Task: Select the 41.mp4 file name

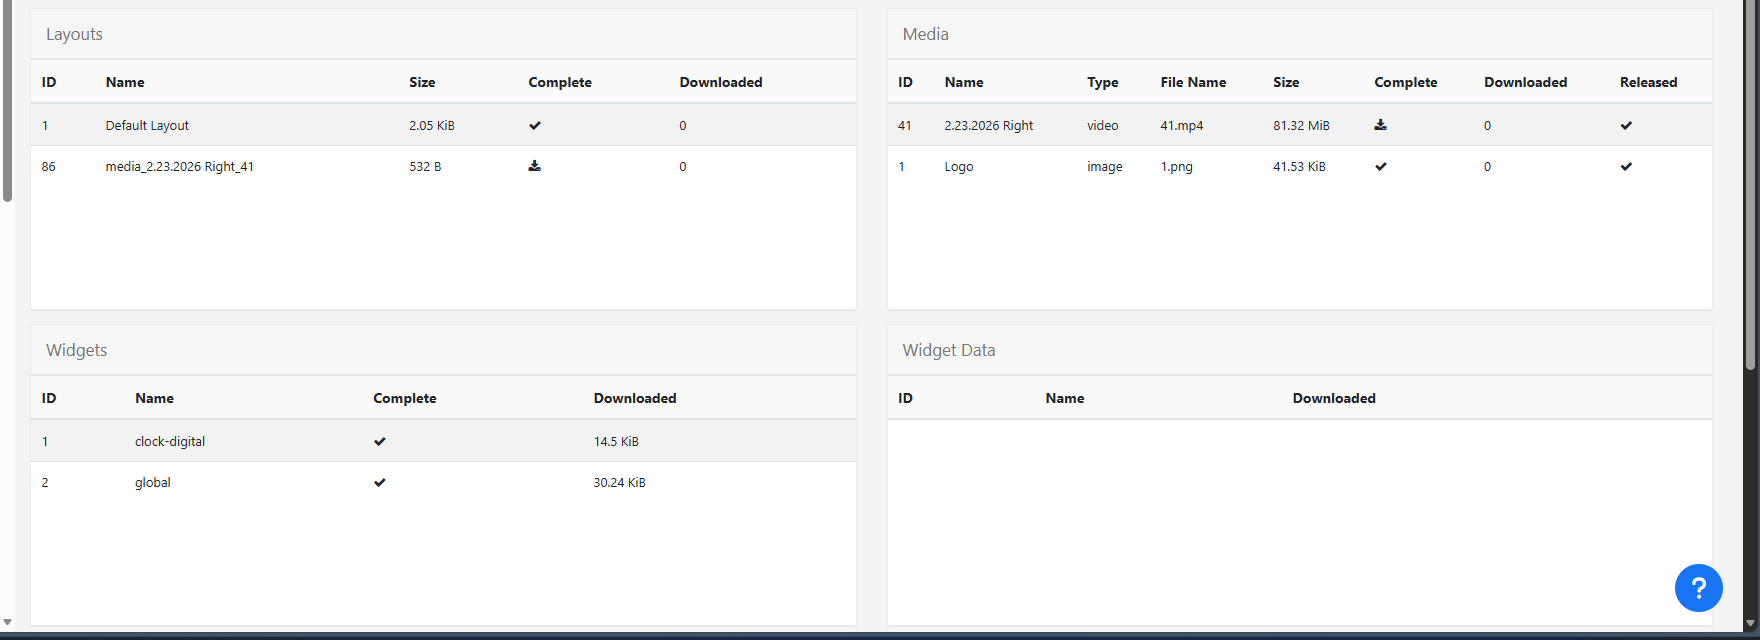Action: (1182, 125)
